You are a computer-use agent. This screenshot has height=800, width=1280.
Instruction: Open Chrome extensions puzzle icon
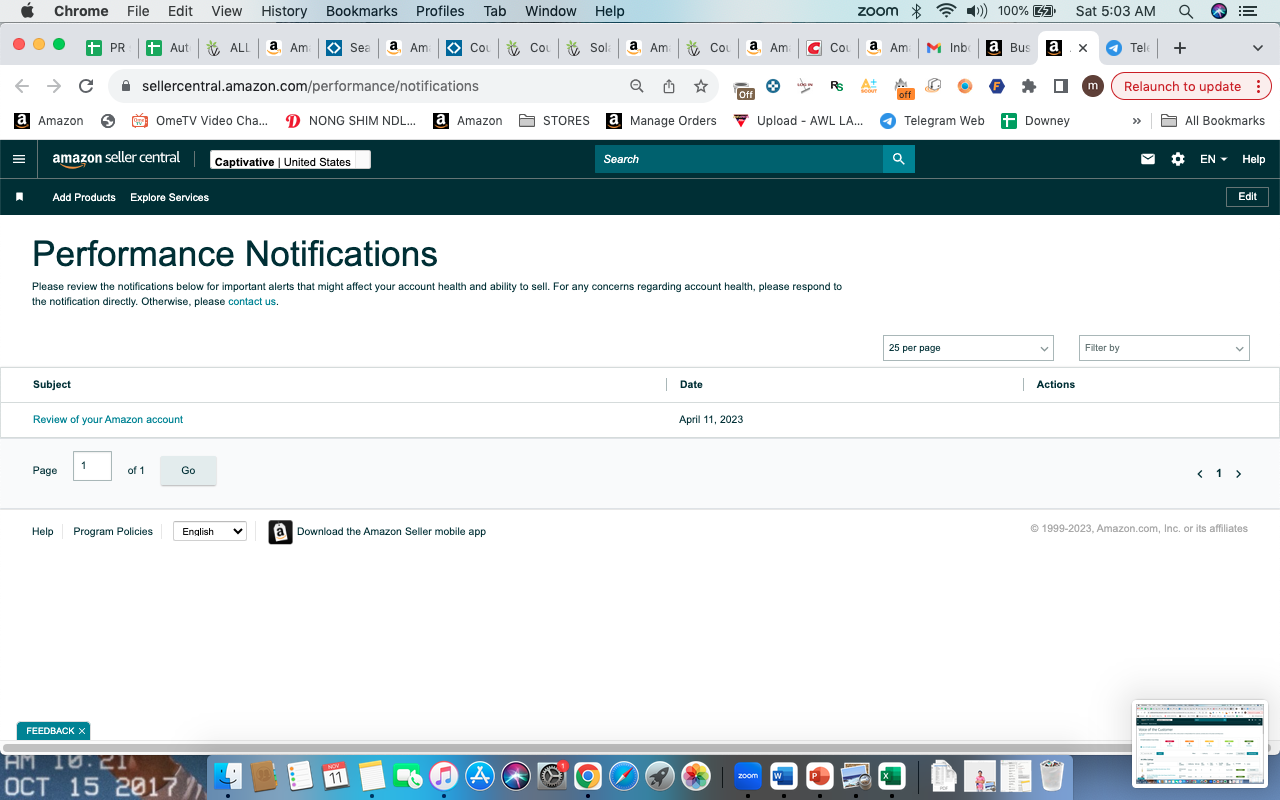(1028, 86)
